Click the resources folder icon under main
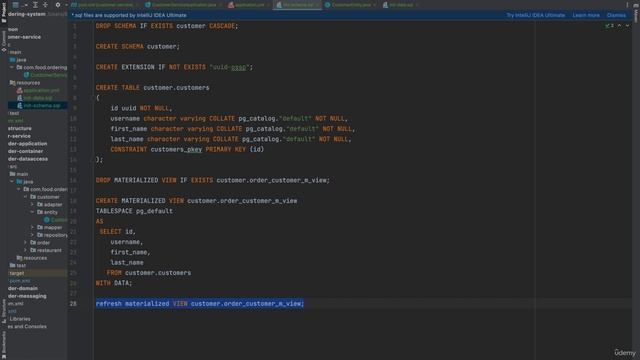 tap(13, 82)
